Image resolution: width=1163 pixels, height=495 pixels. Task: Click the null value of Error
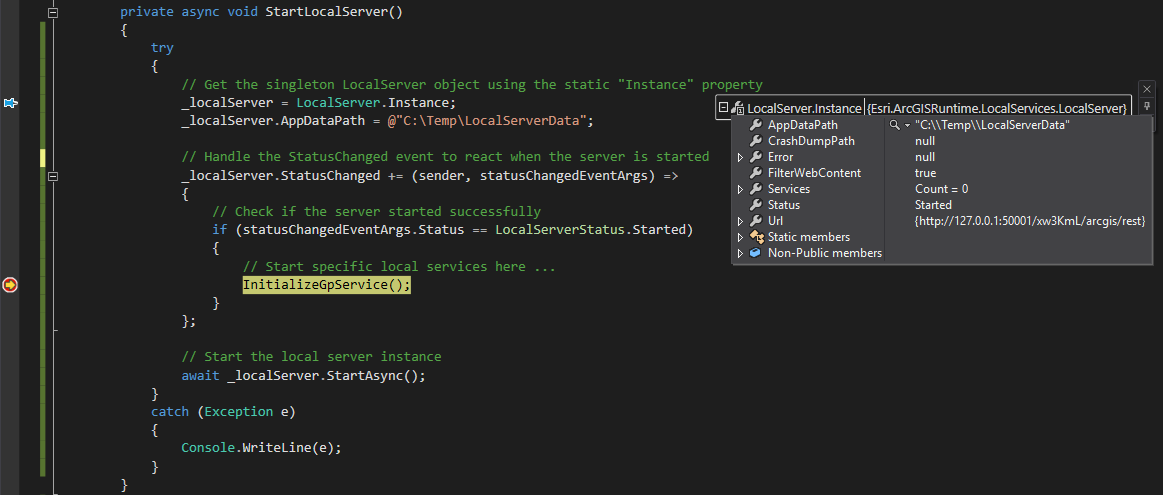pyautogui.click(x=925, y=157)
